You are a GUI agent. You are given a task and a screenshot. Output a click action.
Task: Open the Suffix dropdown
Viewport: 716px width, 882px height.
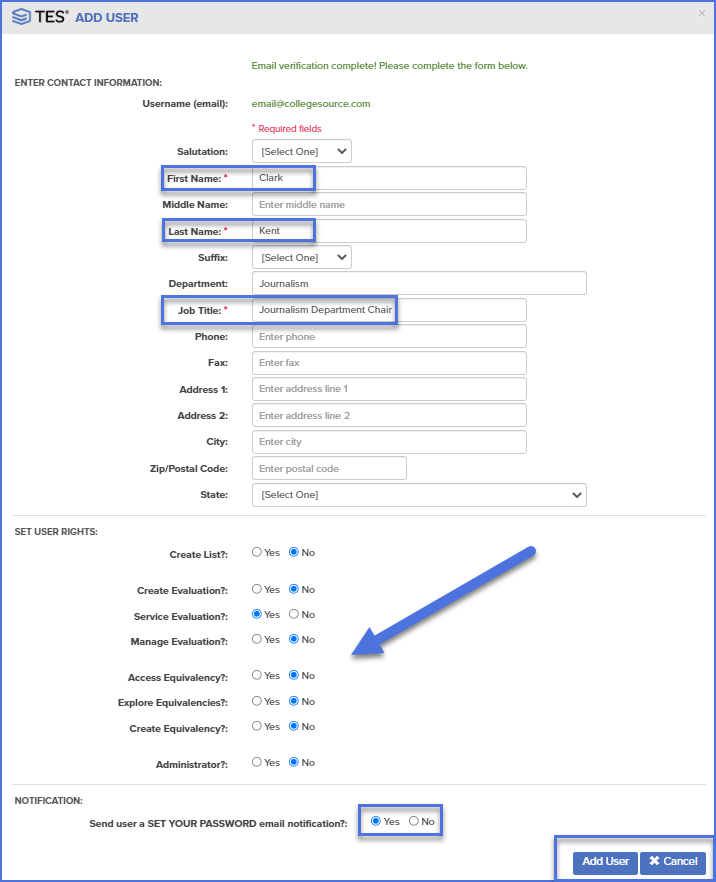click(300, 256)
